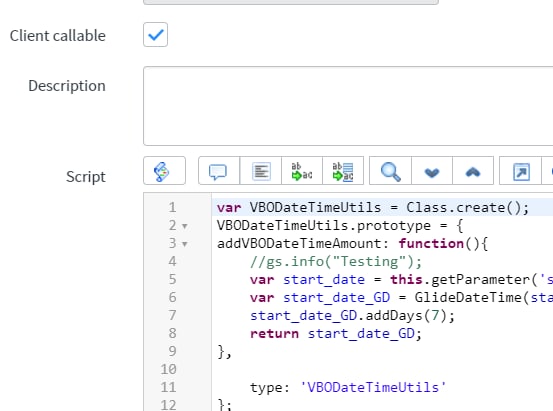Click the toggle comment speech bubble icon

tap(219, 171)
